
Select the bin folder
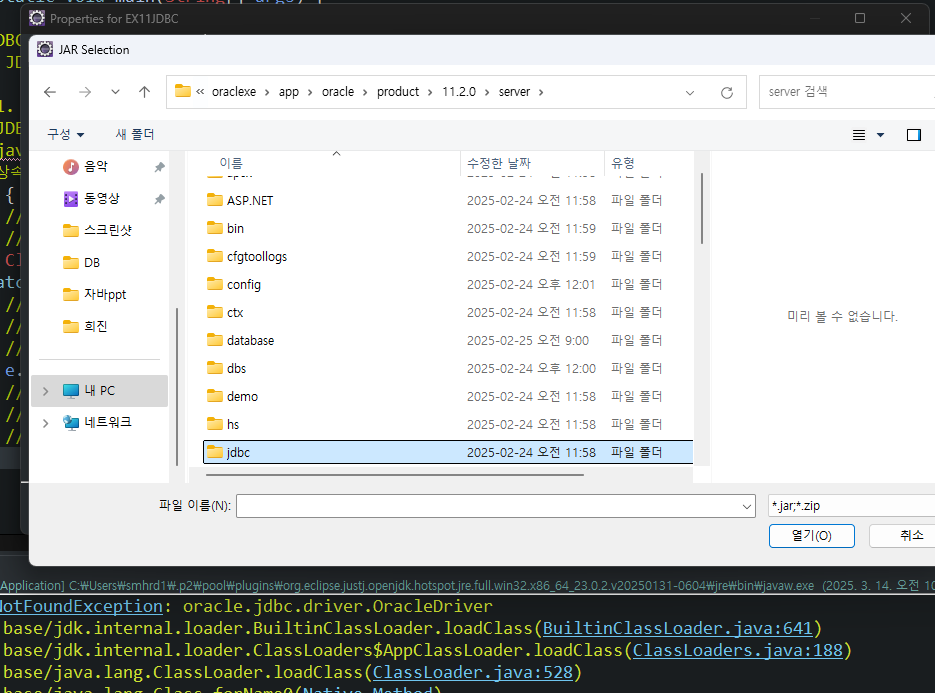[448, 228]
